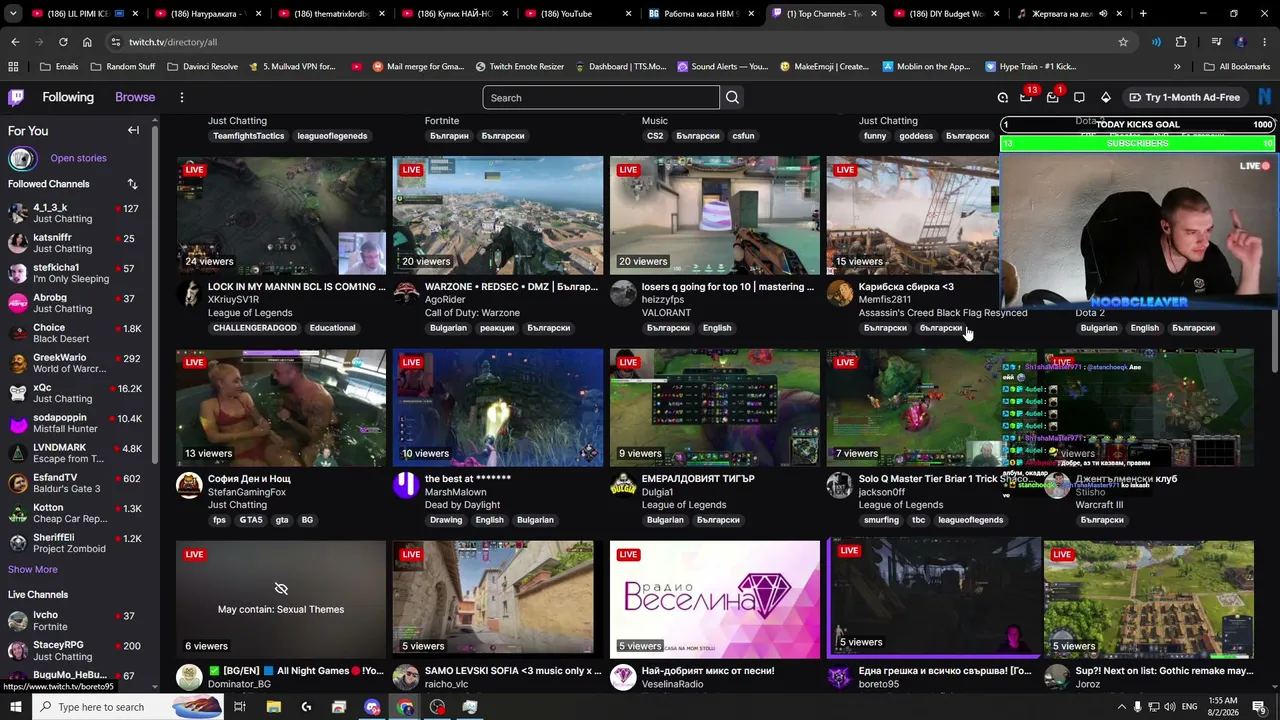Open the Twitch more options menu
Viewport: 1280px width, 720px height.
point(182,97)
